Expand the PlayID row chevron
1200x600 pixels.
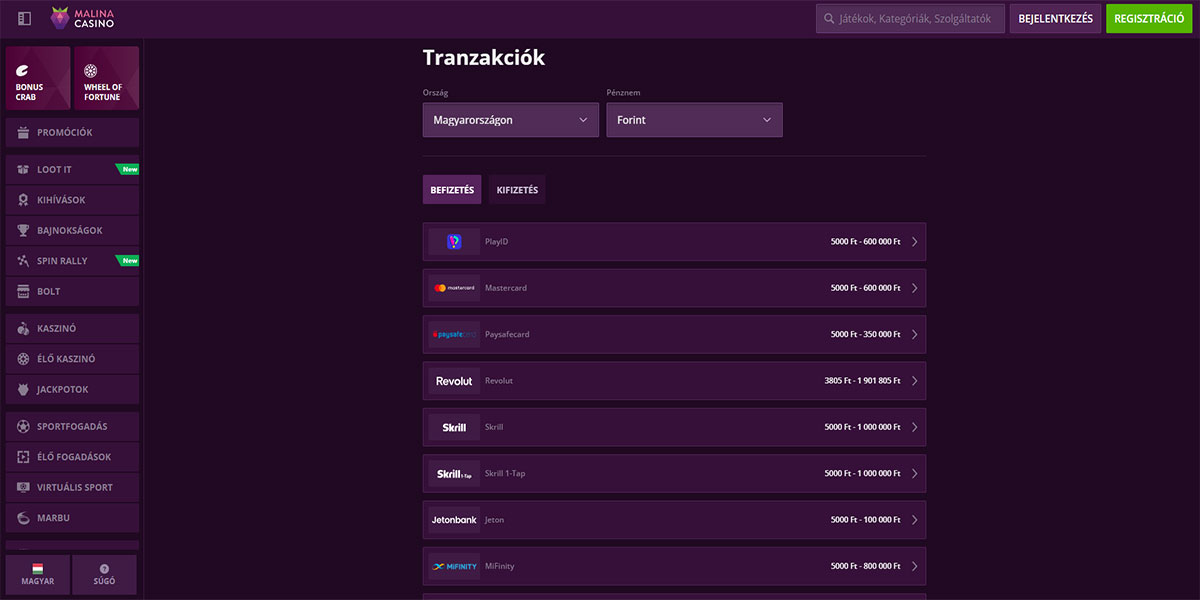click(914, 242)
